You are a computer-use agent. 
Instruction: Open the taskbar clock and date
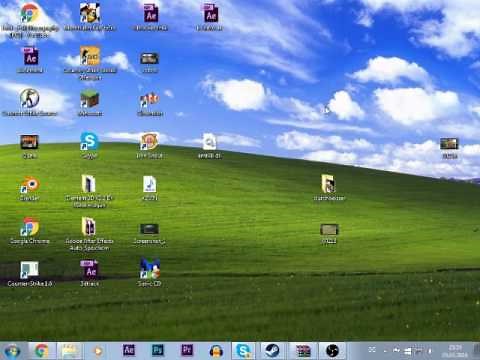click(x=455, y=351)
